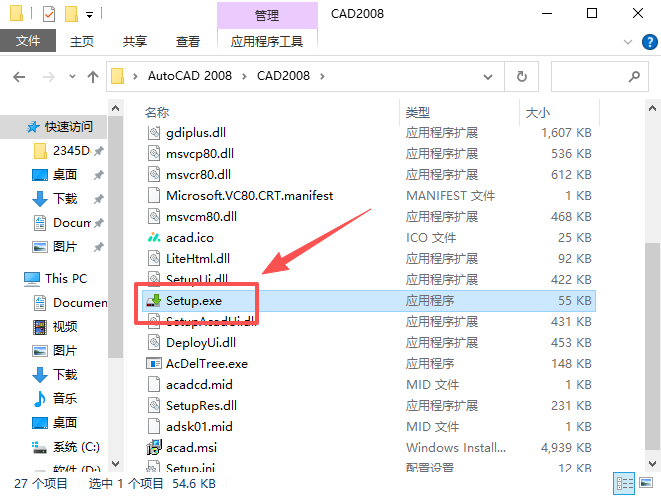Open the address bar history dropdown
The width and height of the screenshot is (661, 496).
pos(488,77)
